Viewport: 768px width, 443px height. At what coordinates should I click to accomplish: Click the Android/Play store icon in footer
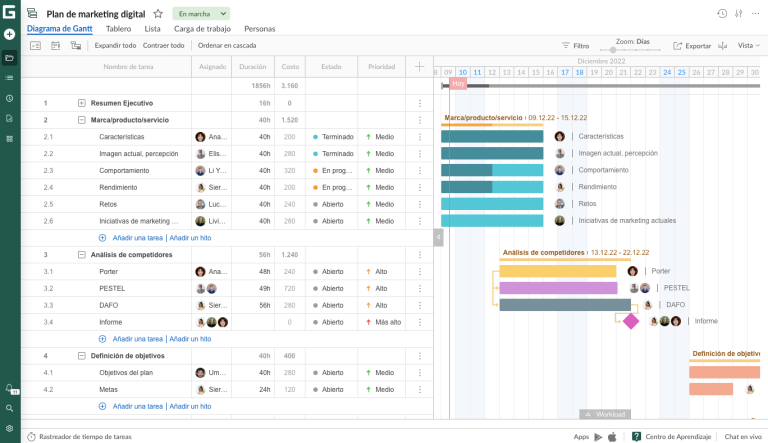click(x=598, y=437)
